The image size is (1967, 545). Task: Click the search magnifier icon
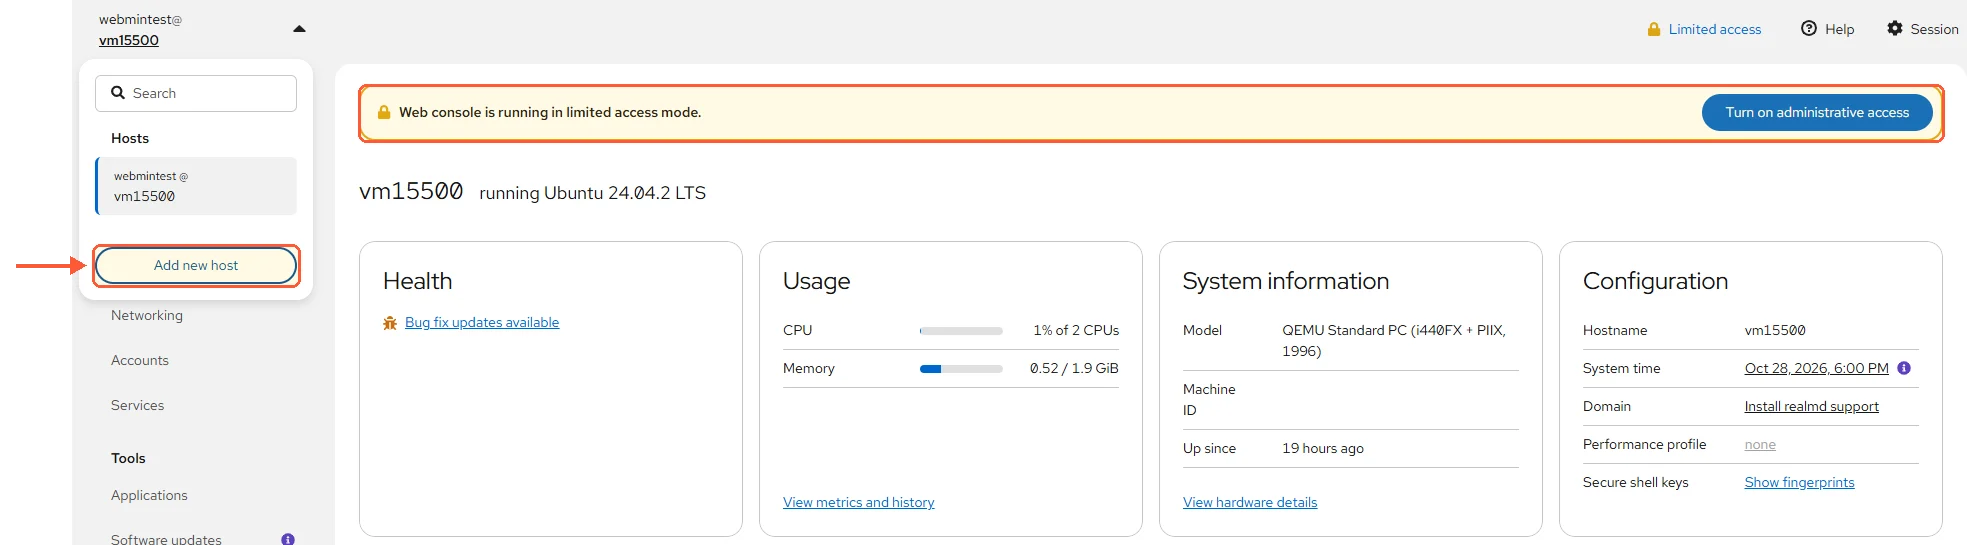click(x=118, y=93)
